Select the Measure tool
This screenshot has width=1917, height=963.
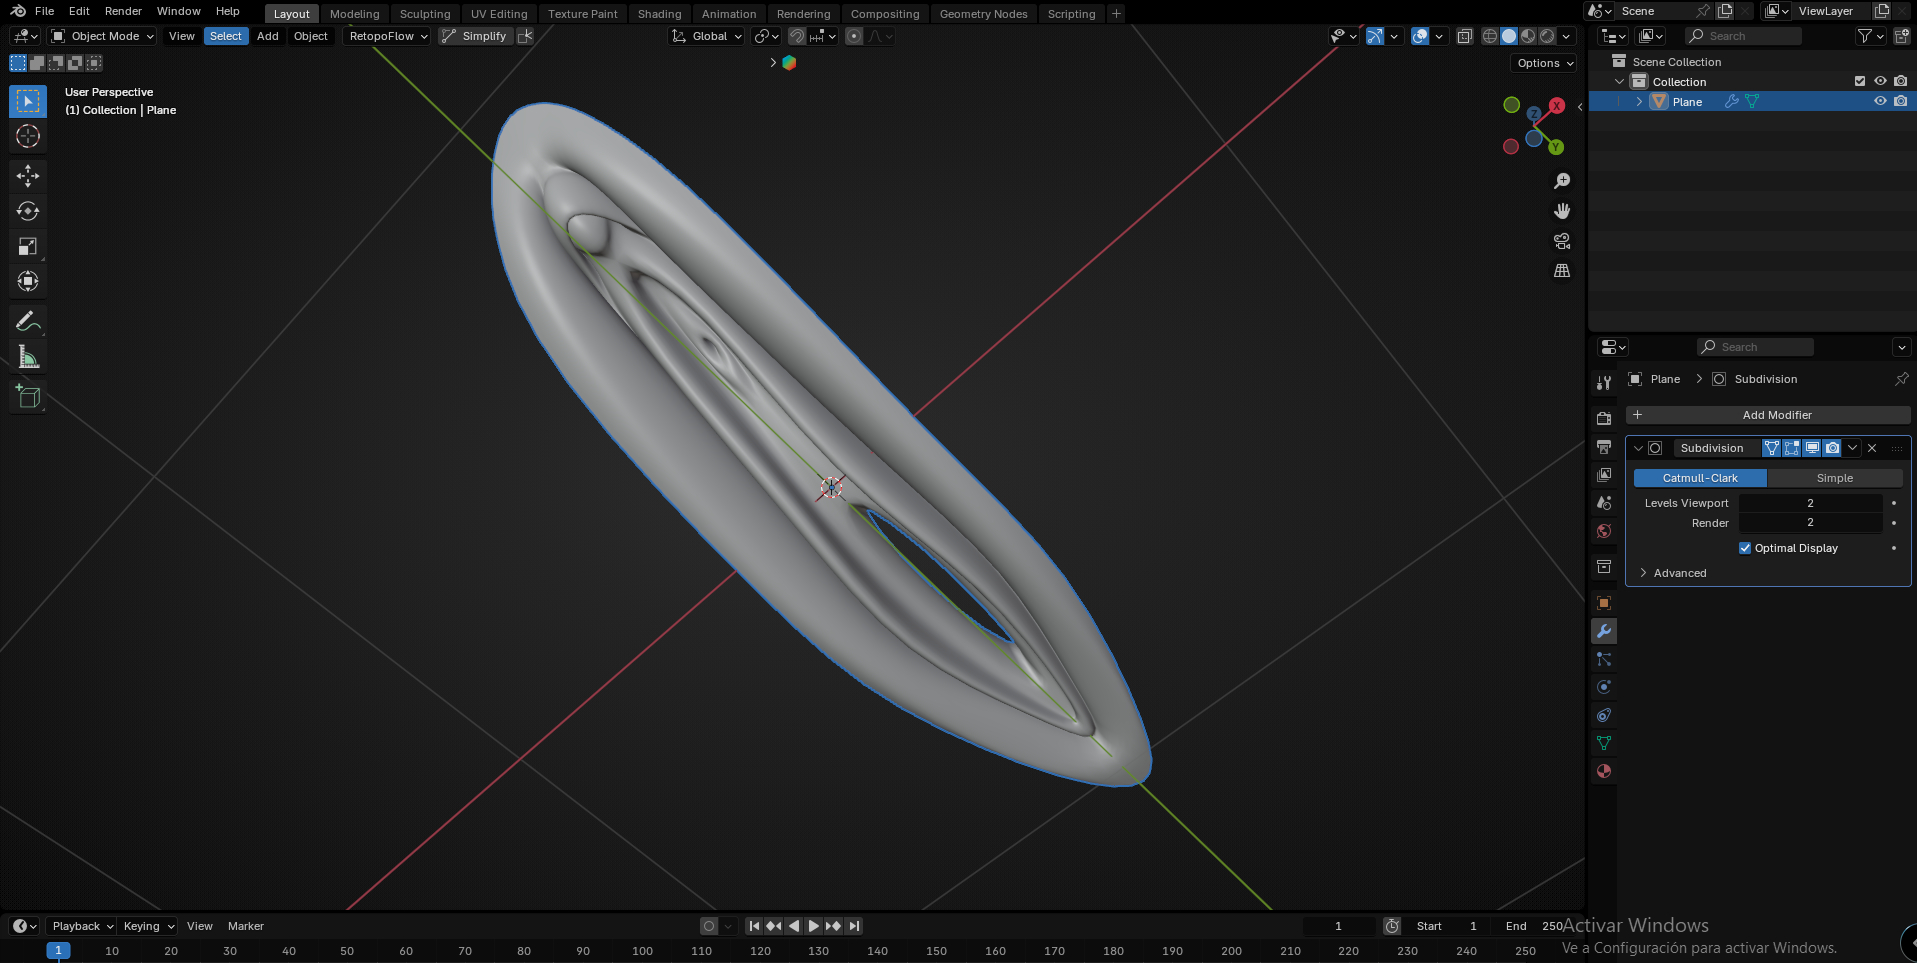(x=28, y=357)
